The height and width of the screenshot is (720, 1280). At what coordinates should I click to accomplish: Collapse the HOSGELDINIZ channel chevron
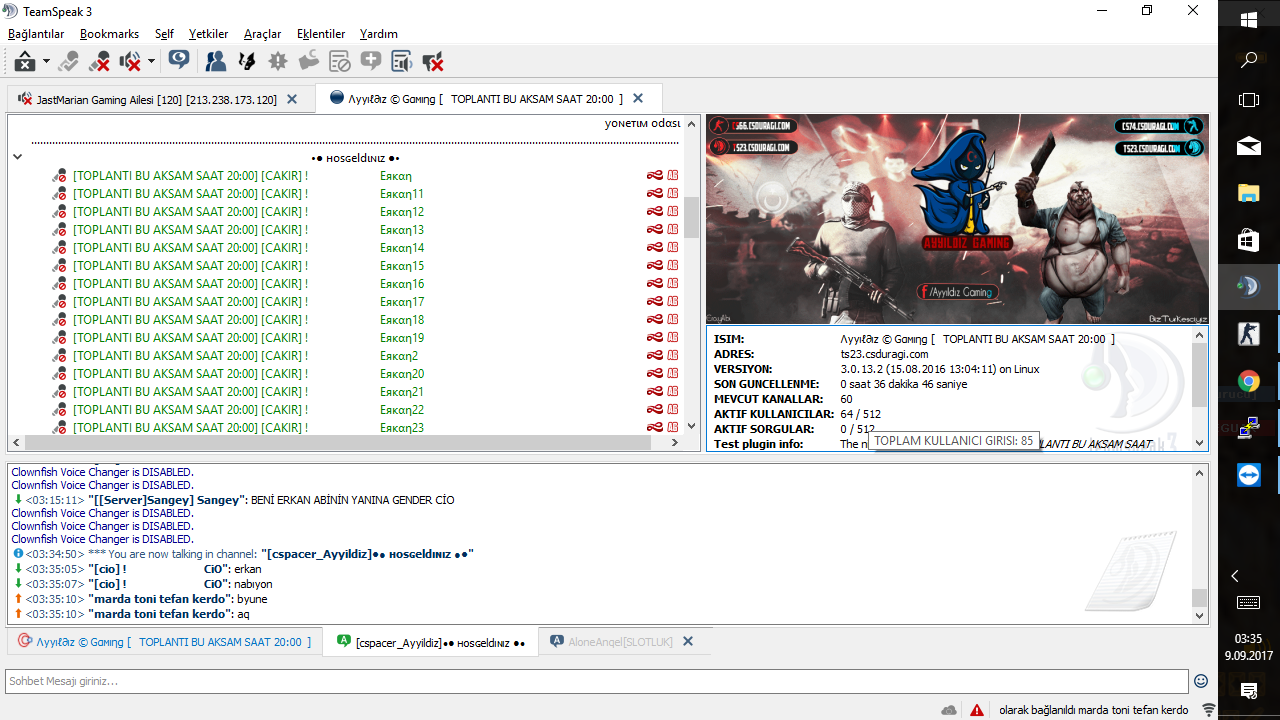(x=17, y=157)
